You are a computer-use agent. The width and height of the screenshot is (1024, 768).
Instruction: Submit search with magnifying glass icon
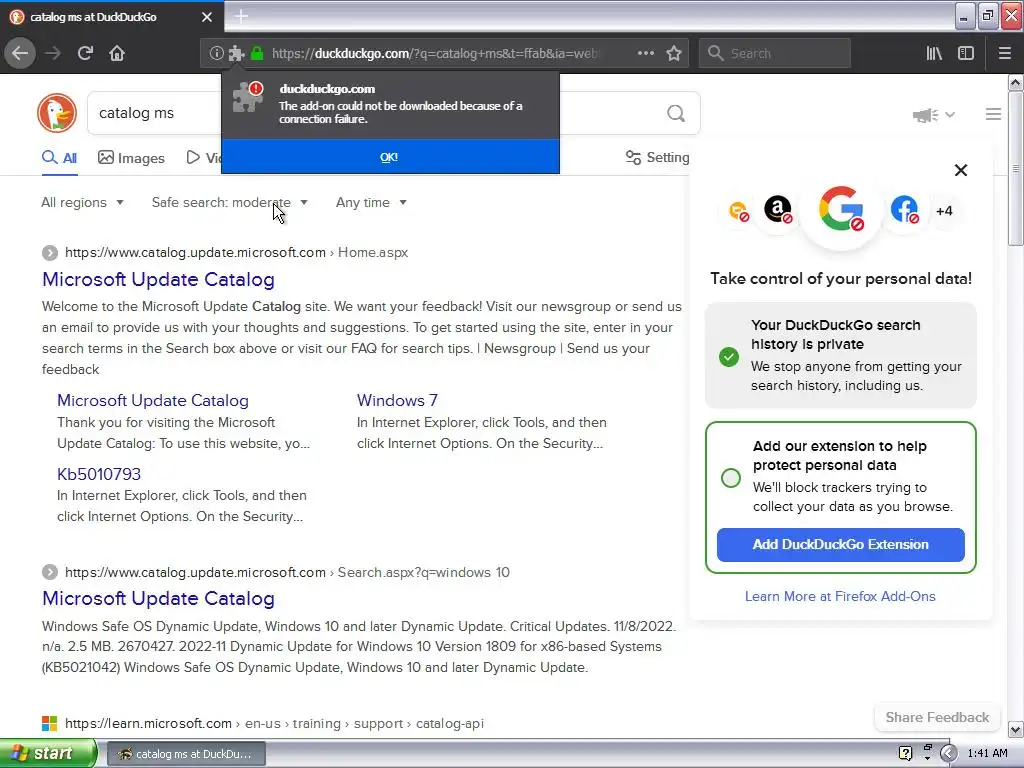676,114
